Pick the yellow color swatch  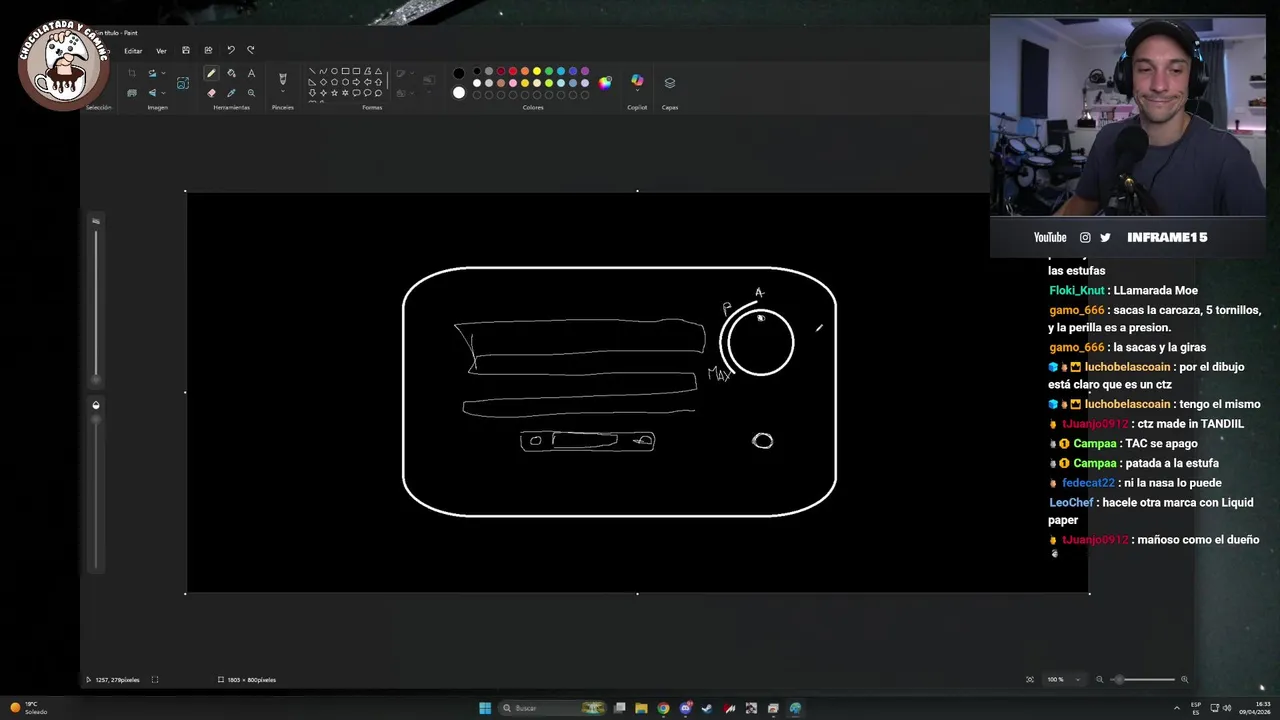[x=537, y=71]
